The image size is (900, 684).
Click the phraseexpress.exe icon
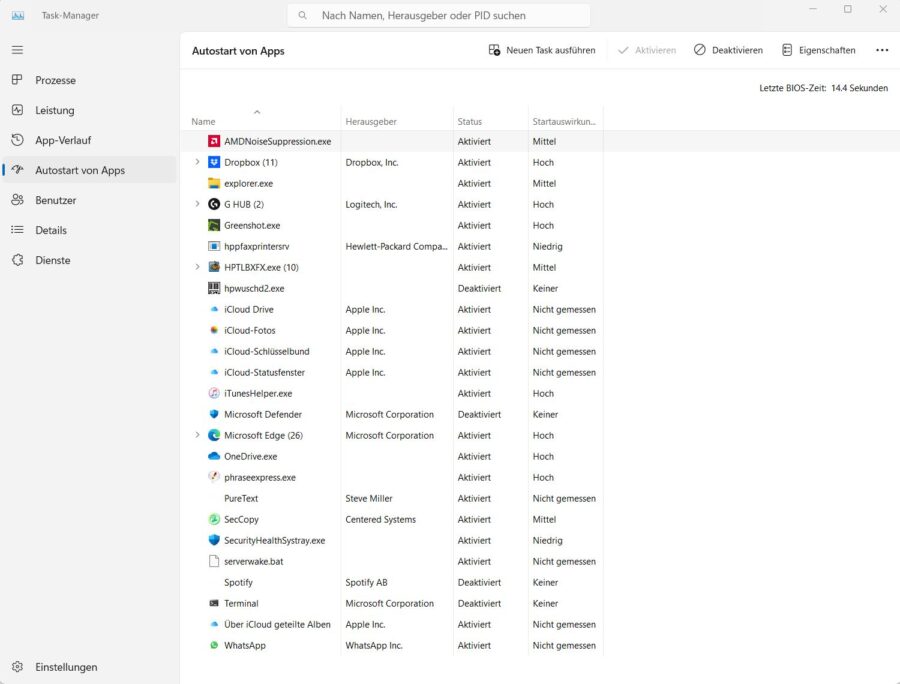coord(214,477)
